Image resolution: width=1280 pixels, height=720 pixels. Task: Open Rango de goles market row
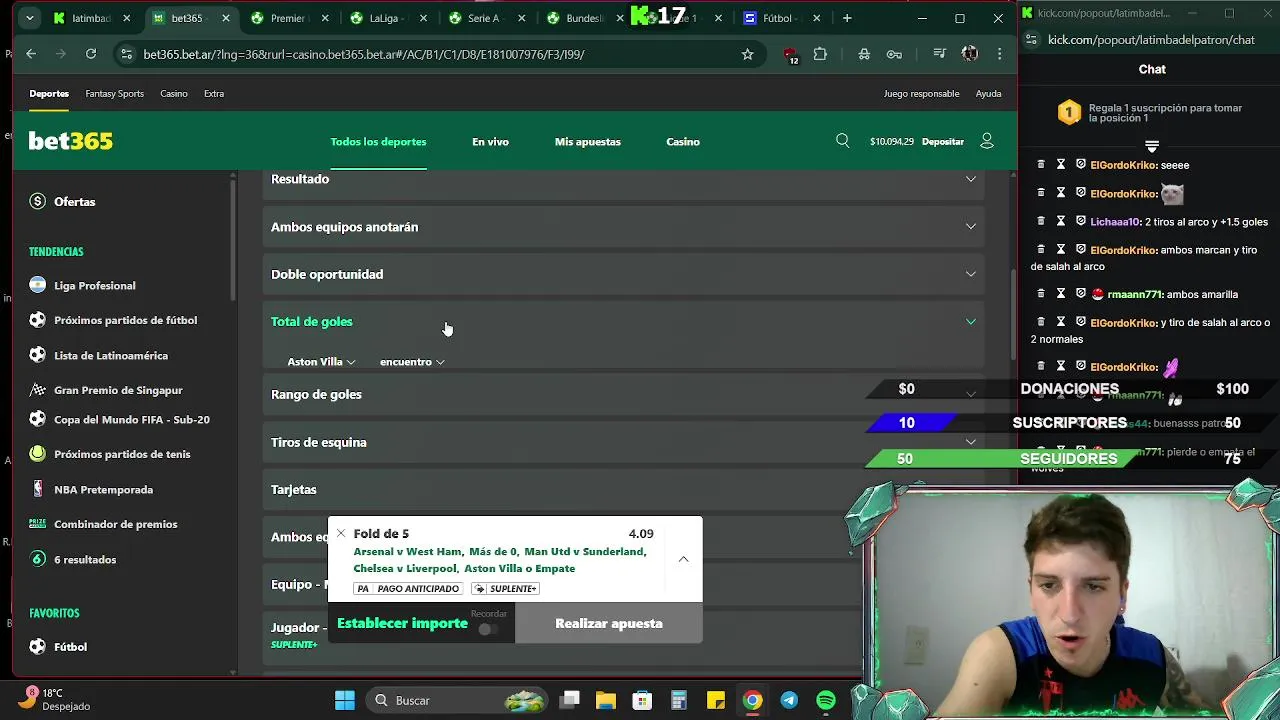point(624,394)
